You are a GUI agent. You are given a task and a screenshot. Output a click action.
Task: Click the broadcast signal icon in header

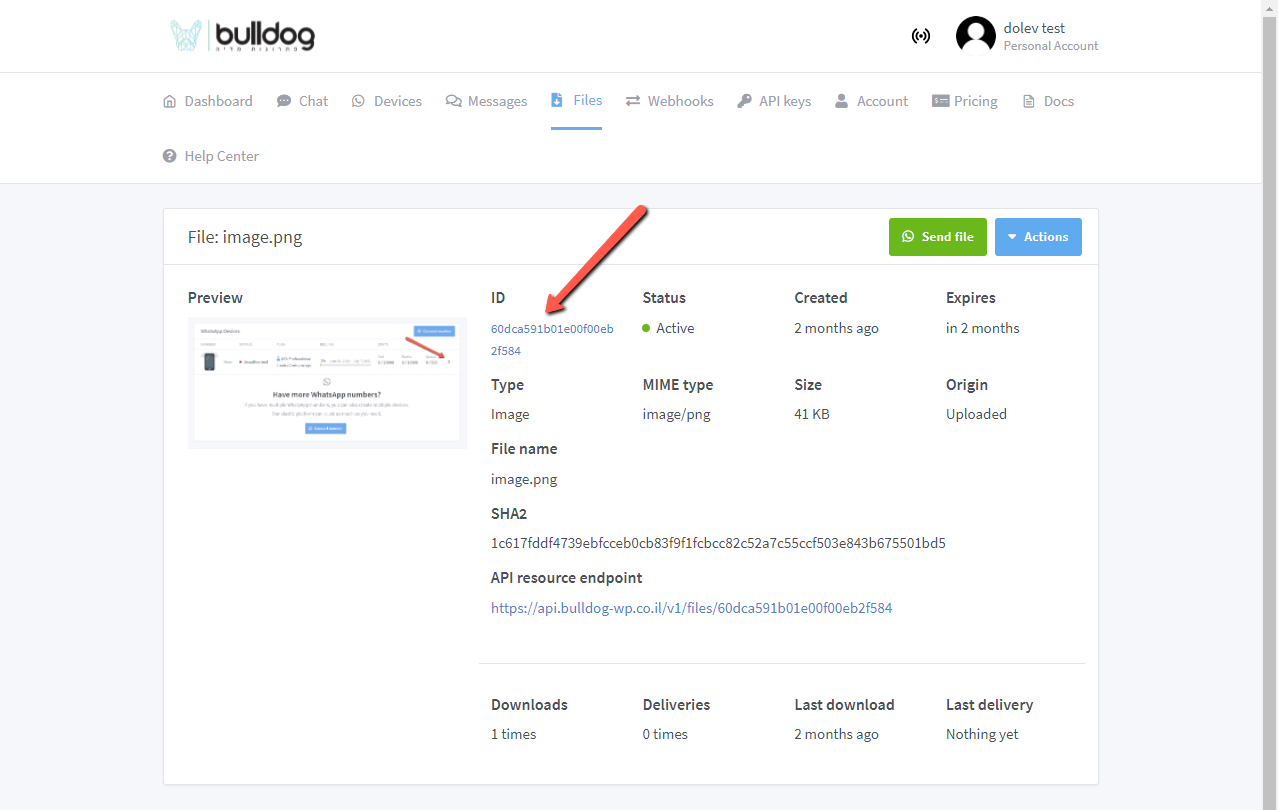921,36
